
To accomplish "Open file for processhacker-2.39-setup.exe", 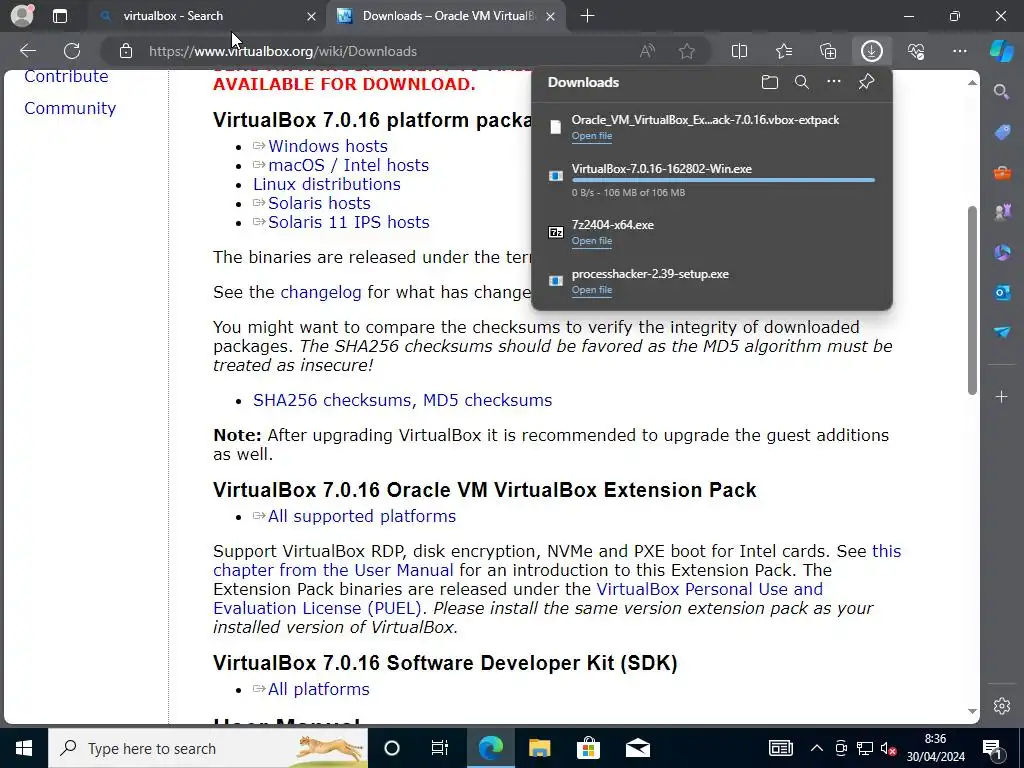I will (x=592, y=290).
